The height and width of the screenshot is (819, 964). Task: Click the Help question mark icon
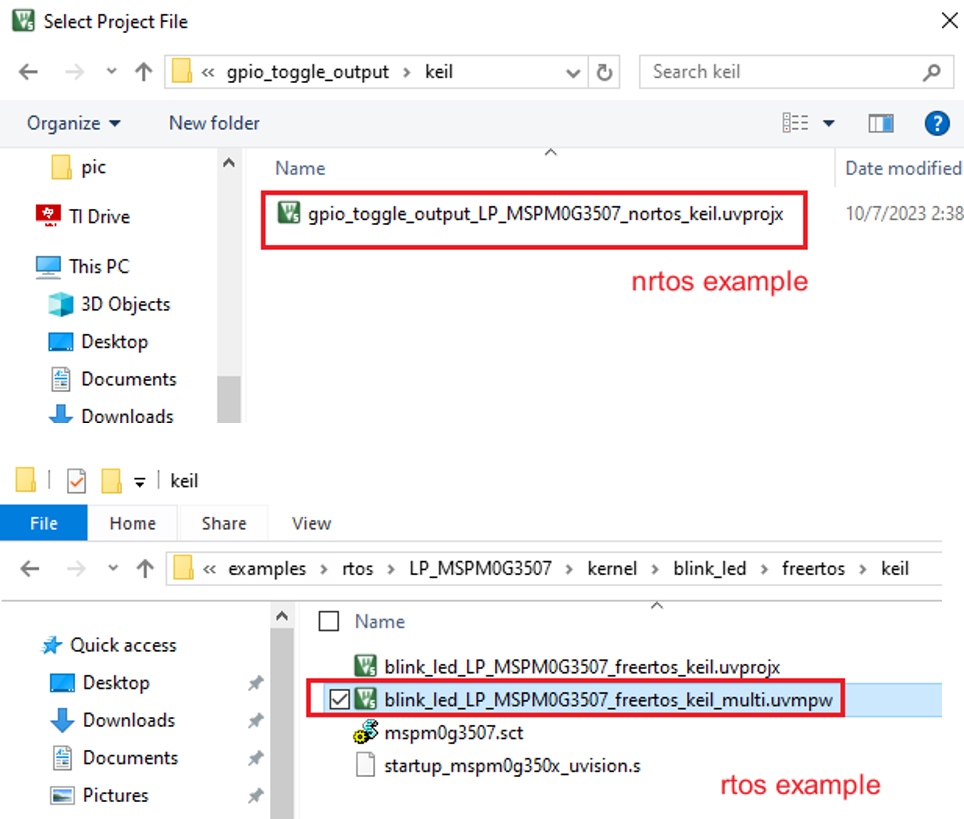936,123
